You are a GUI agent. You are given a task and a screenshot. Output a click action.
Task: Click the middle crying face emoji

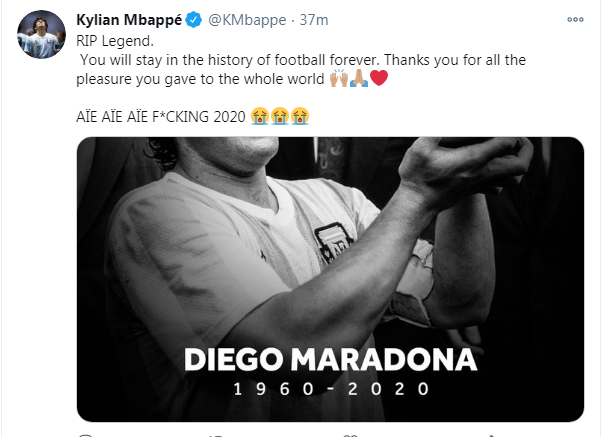[x=280, y=116]
